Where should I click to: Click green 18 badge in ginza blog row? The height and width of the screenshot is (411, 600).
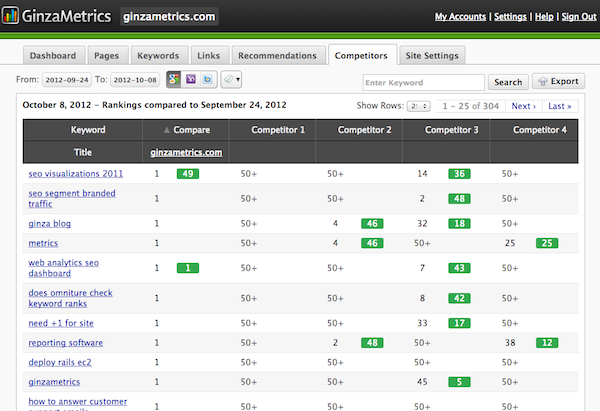tap(459, 223)
